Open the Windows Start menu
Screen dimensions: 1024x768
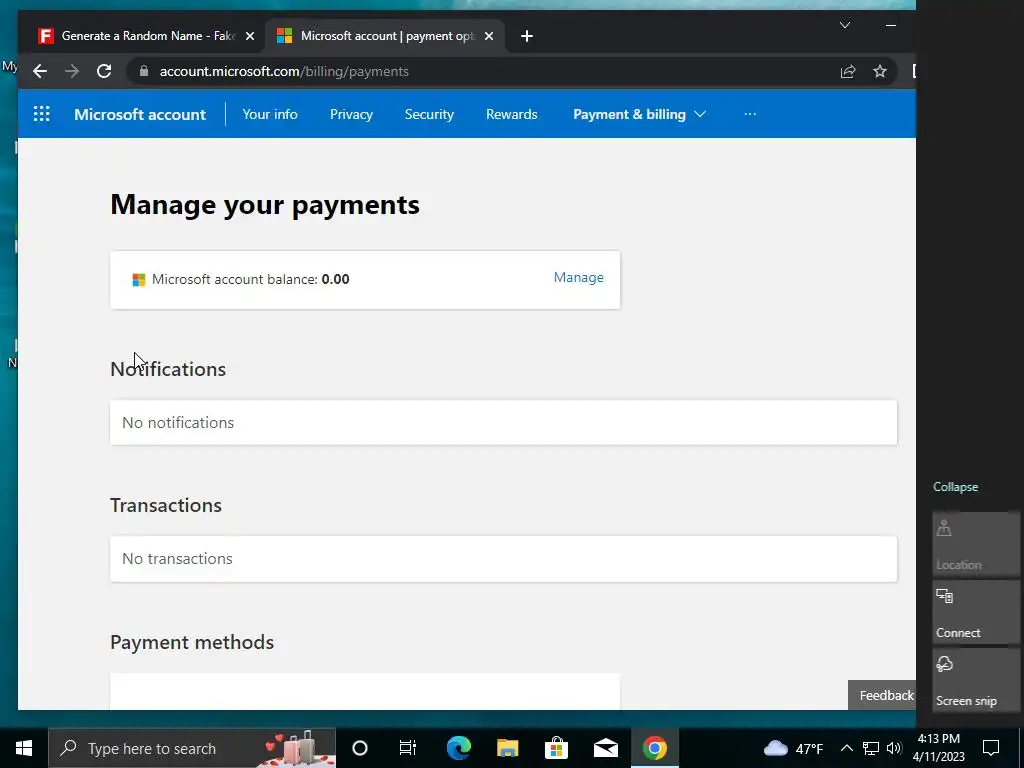click(24, 748)
